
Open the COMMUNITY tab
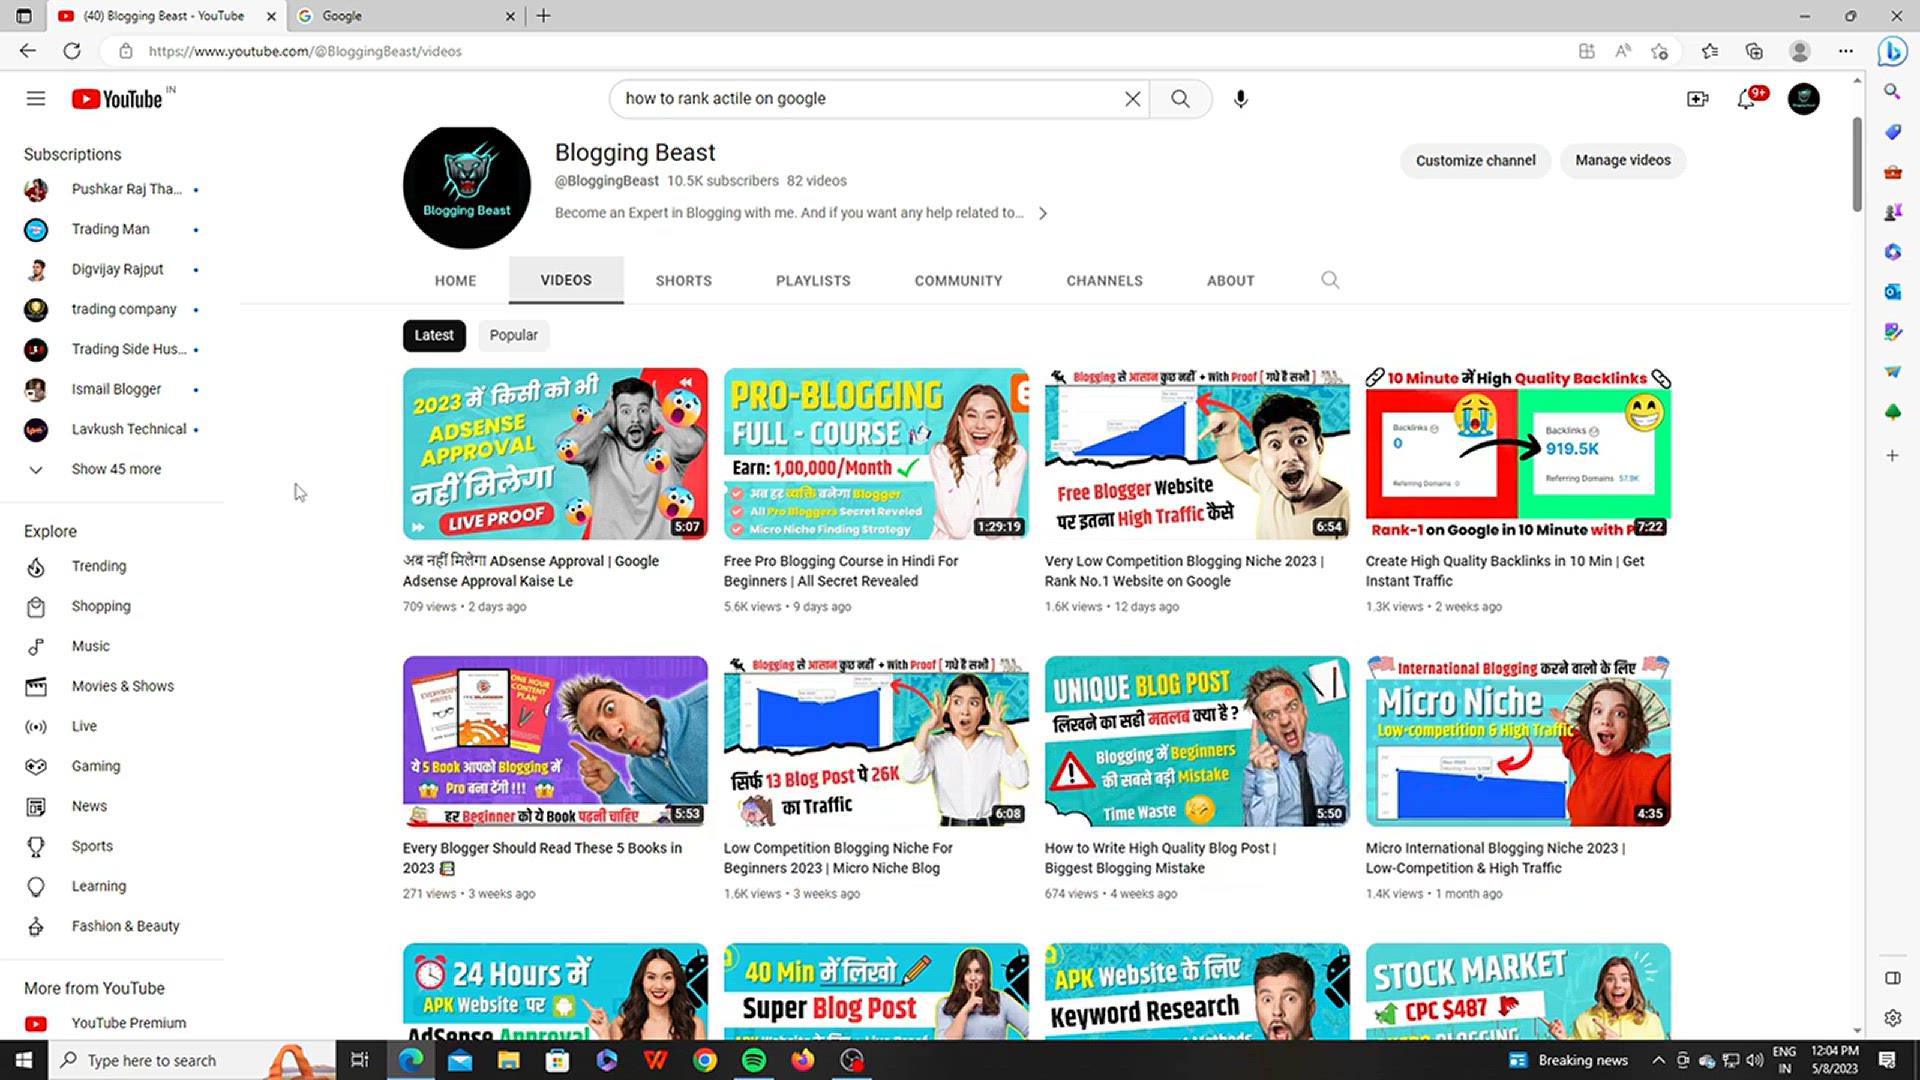click(x=958, y=281)
